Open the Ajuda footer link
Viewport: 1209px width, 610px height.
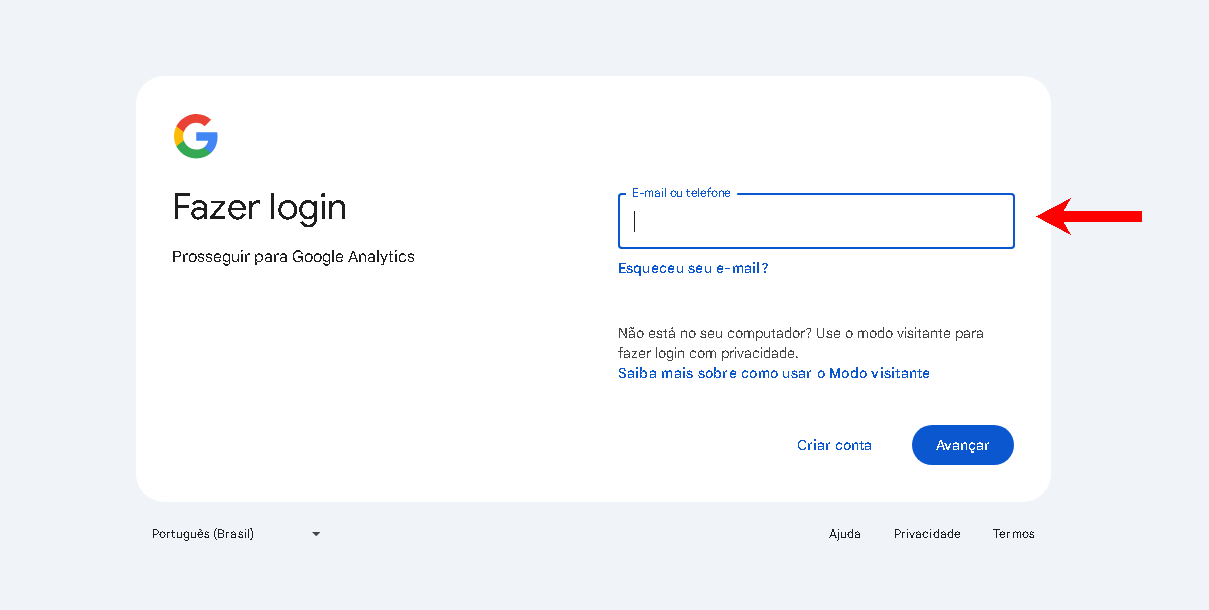(x=845, y=534)
